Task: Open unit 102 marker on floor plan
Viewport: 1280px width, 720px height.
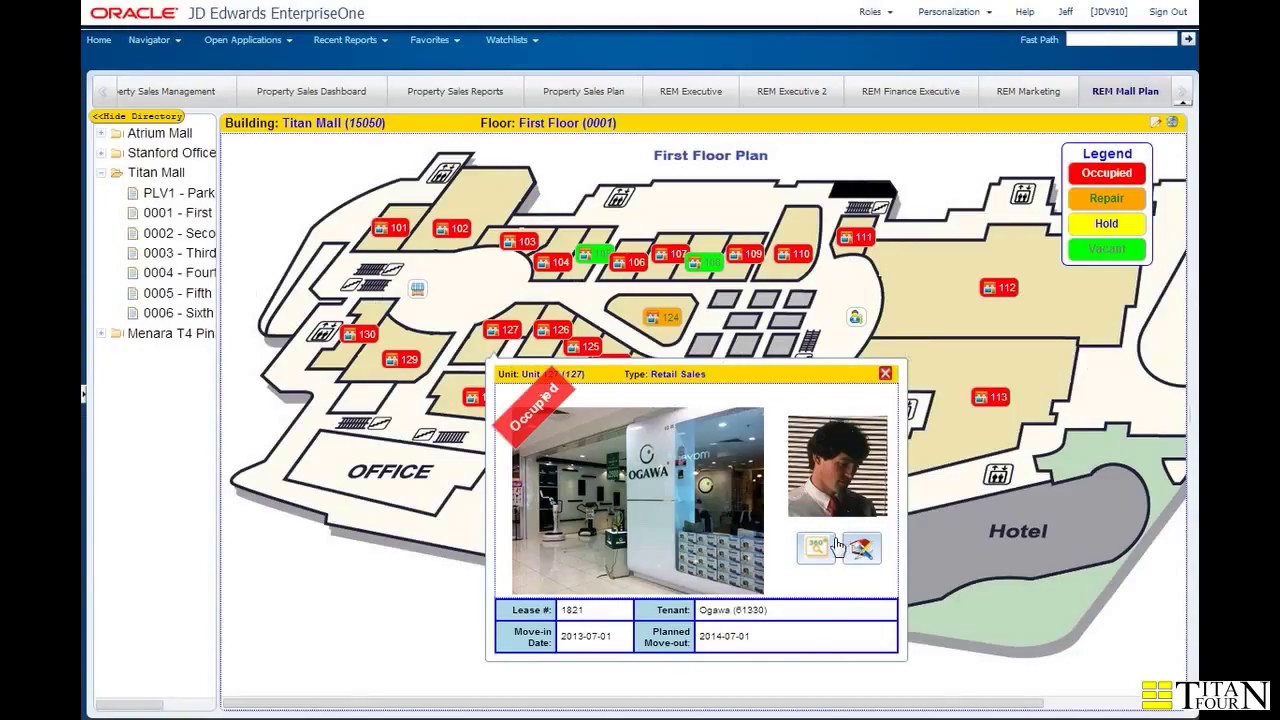Action: click(x=451, y=229)
